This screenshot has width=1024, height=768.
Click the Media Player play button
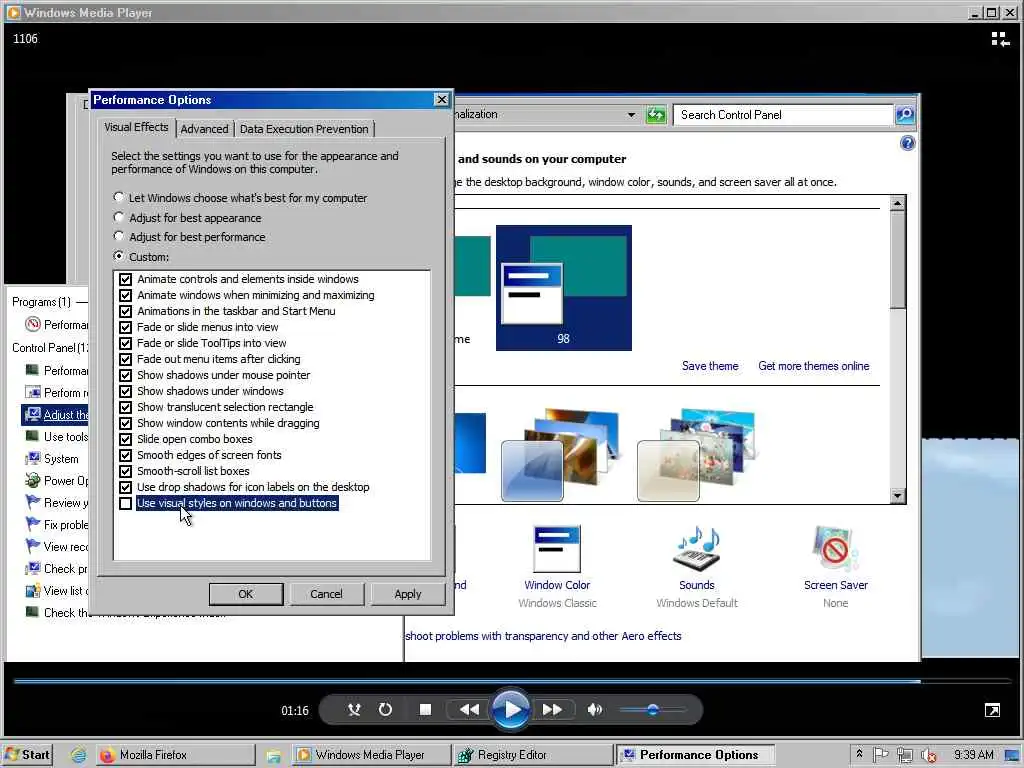click(x=511, y=709)
